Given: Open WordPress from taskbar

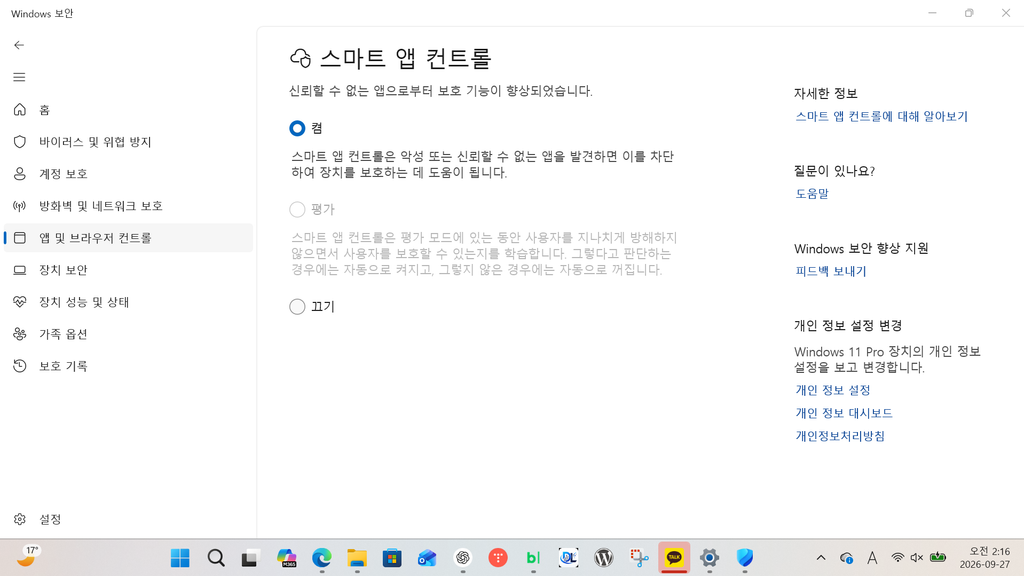Looking at the screenshot, I should pos(603,558).
